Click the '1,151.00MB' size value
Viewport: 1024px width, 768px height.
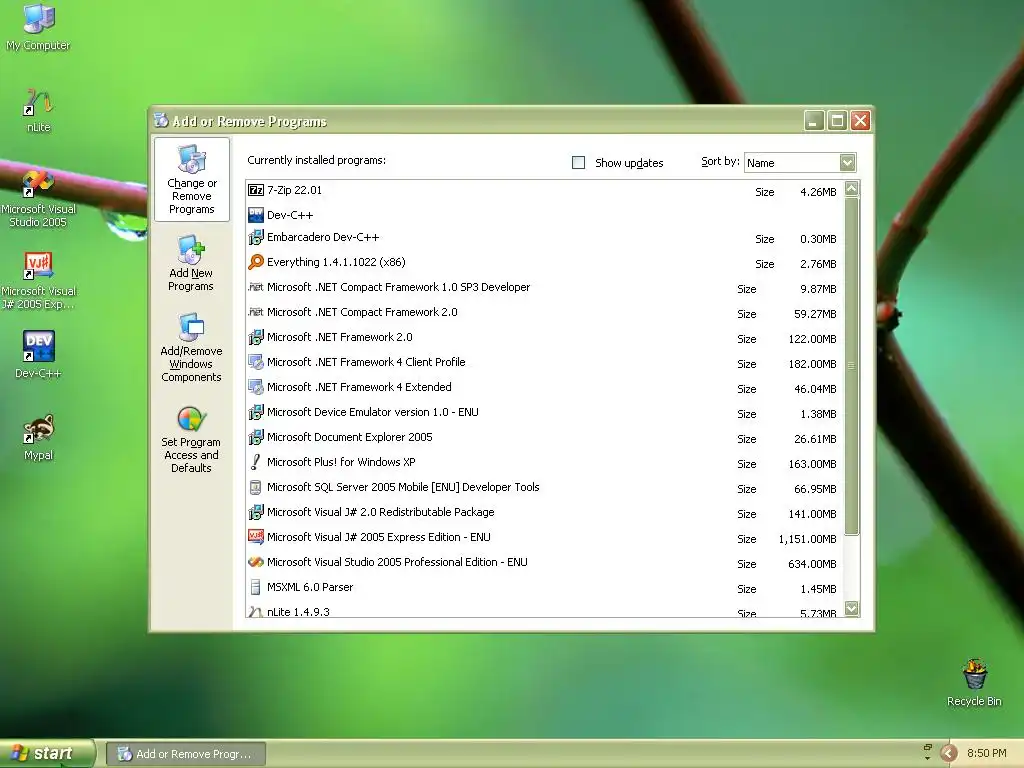click(807, 539)
